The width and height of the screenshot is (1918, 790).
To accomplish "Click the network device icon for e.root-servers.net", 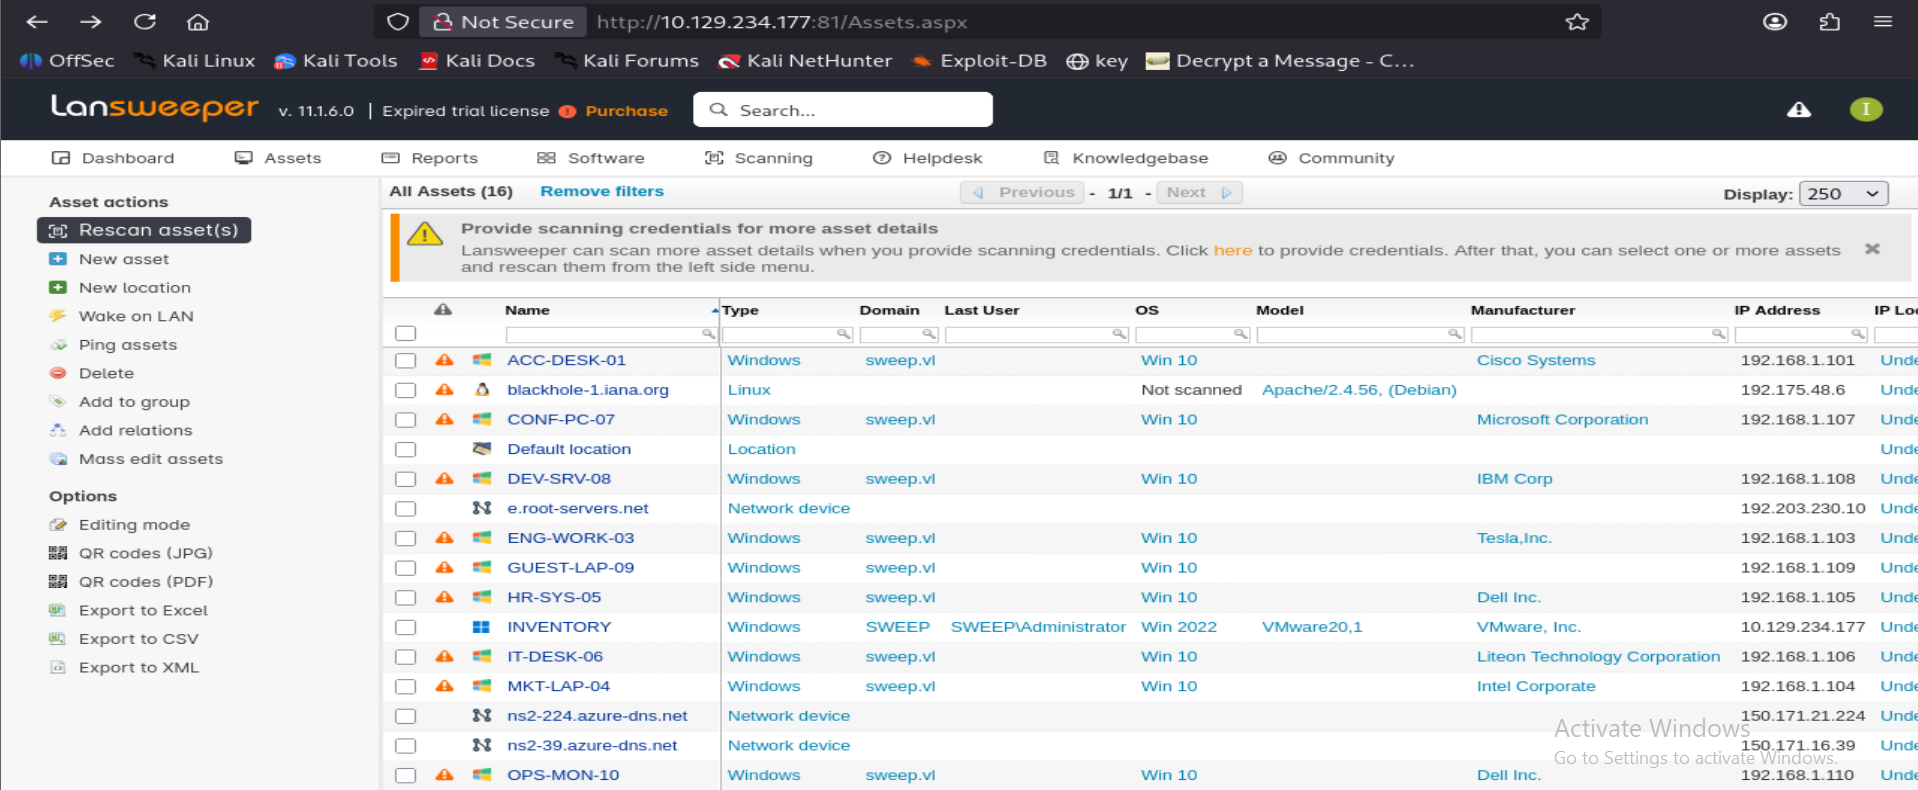I will click(482, 508).
